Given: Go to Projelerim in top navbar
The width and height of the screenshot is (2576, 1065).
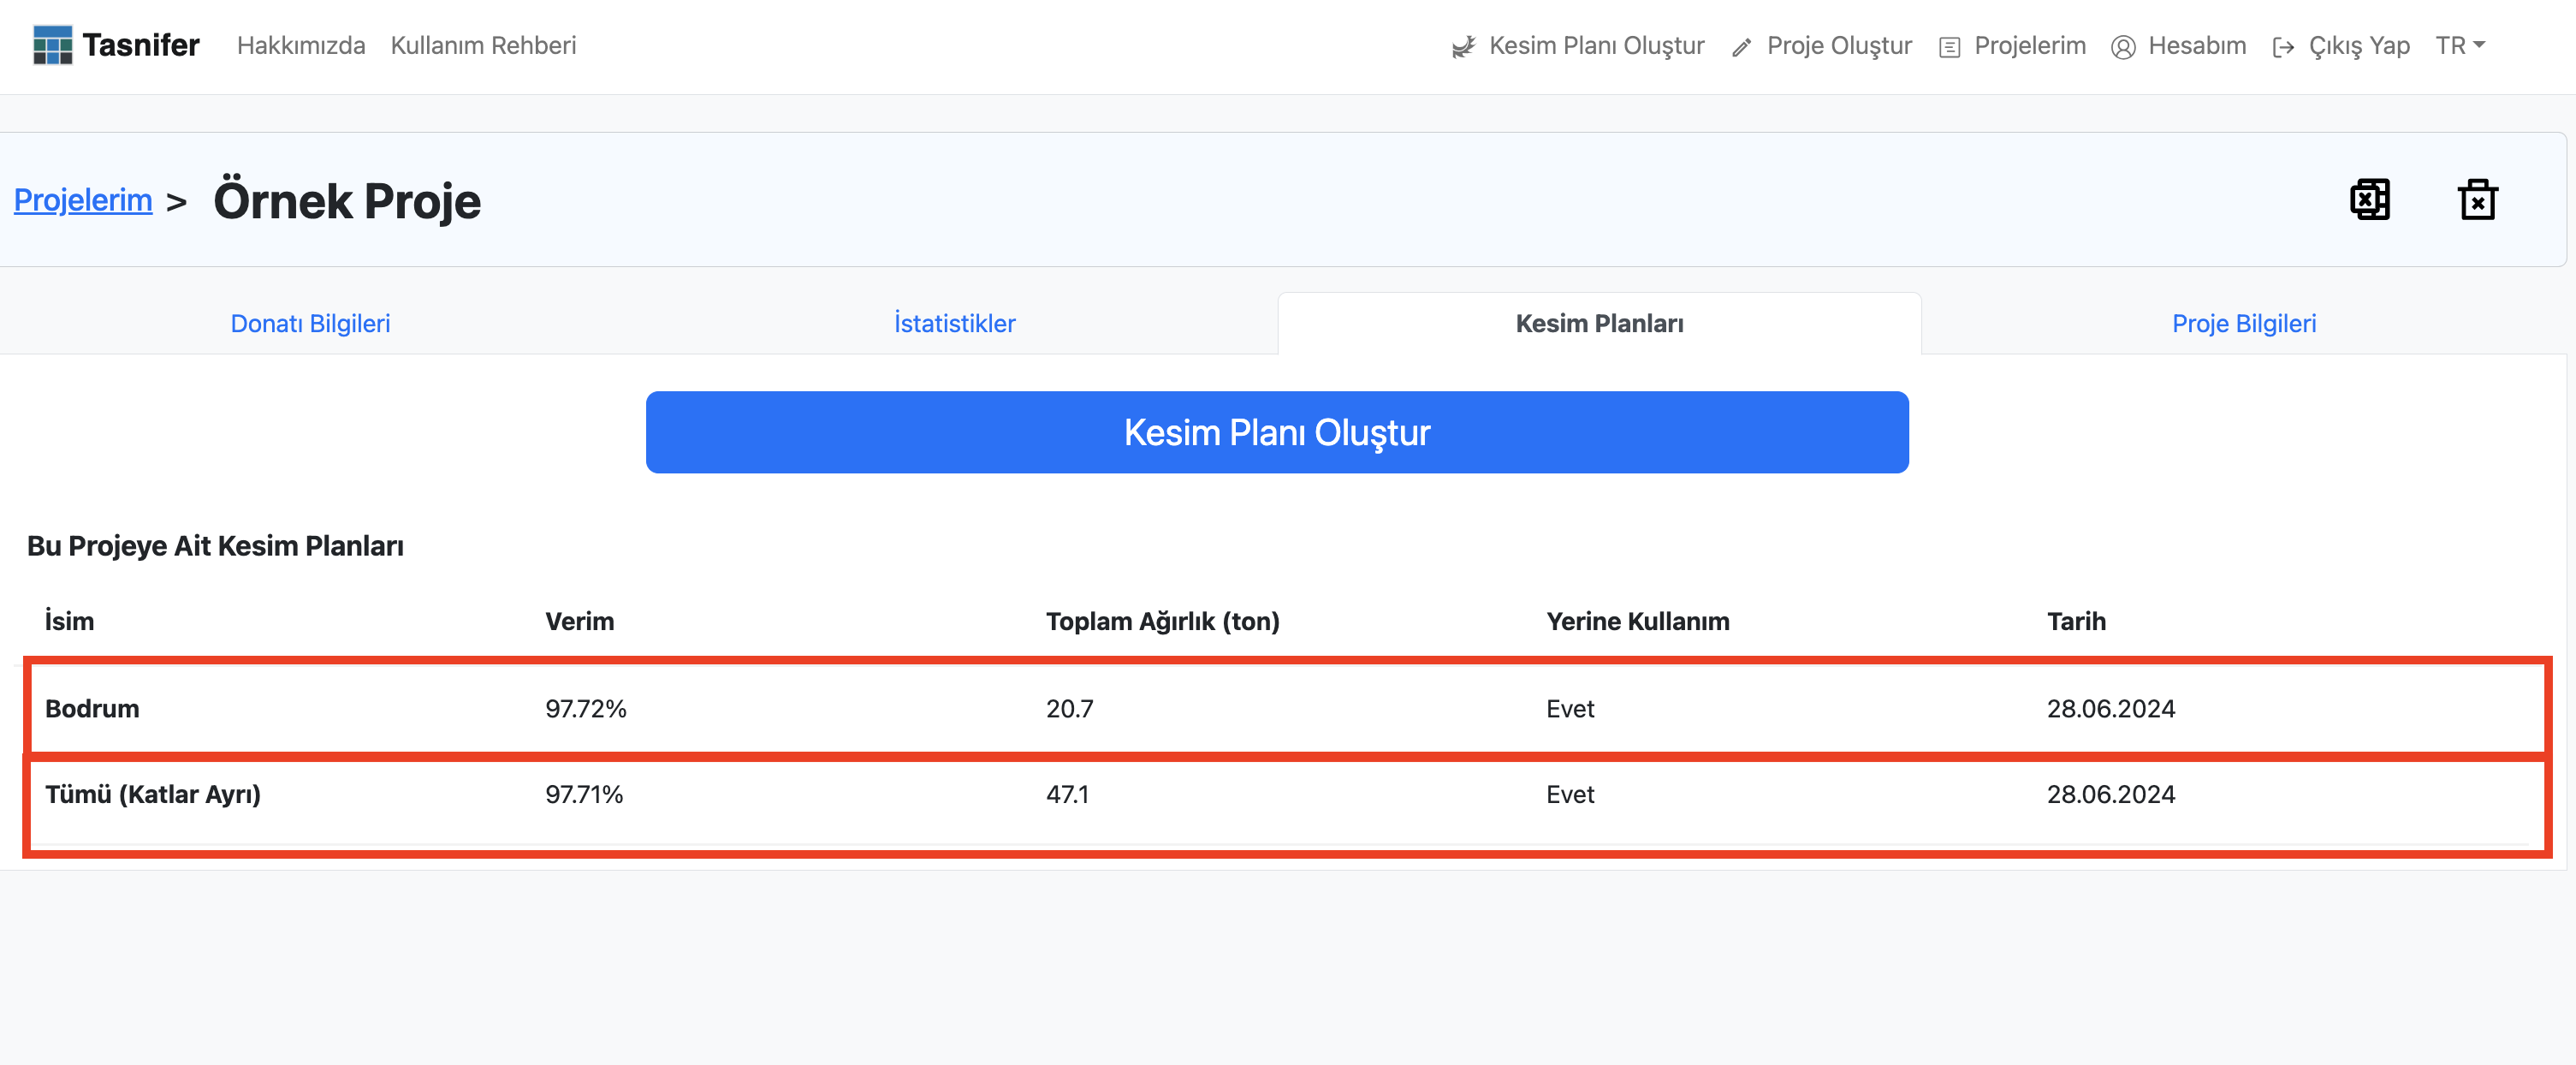Looking at the screenshot, I should coord(2030,46).
